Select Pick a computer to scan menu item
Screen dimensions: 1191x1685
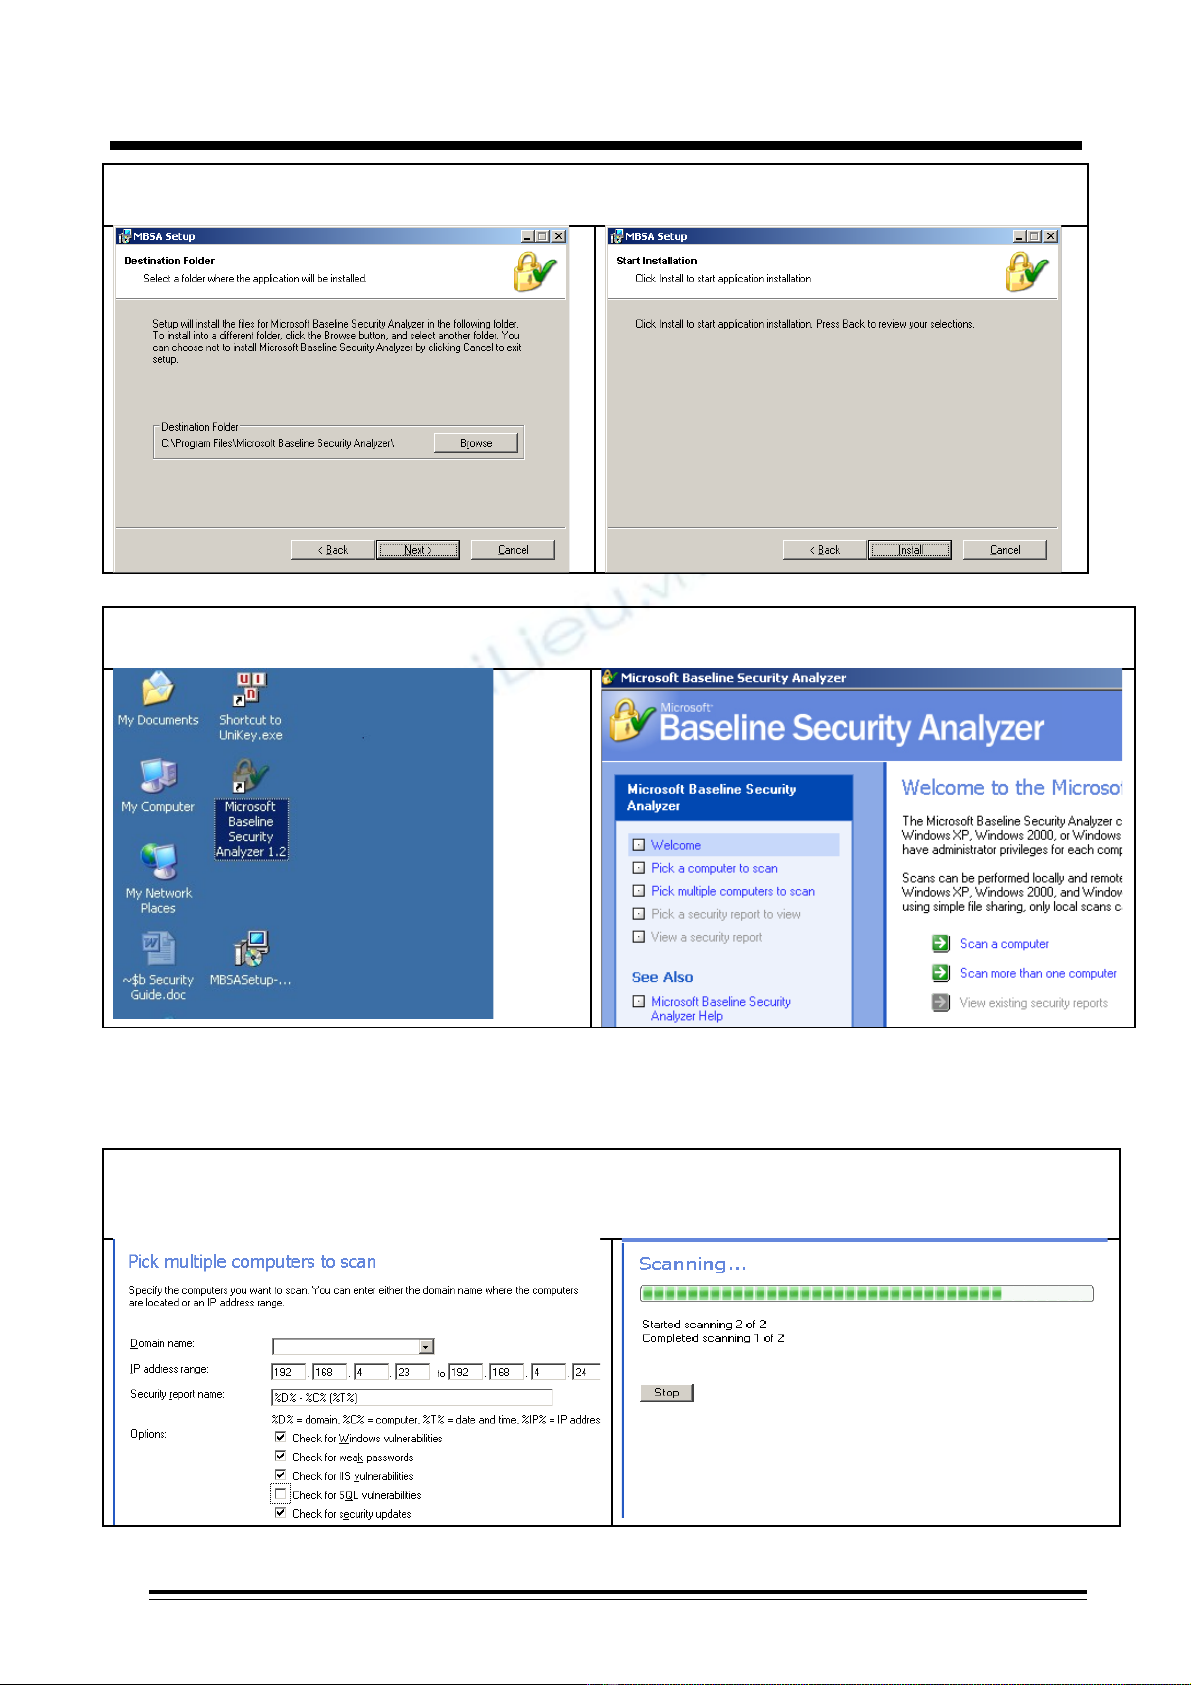coord(714,868)
